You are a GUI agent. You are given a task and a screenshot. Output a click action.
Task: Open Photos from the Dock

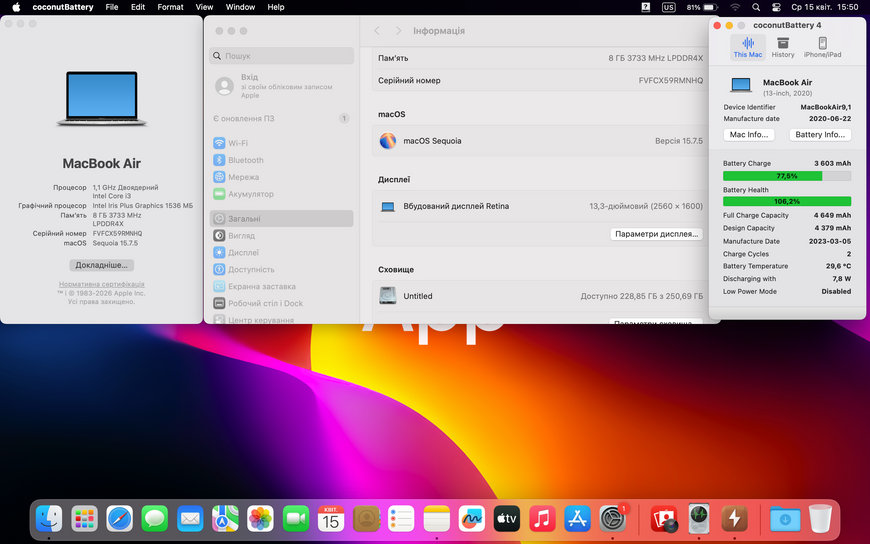pos(260,519)
